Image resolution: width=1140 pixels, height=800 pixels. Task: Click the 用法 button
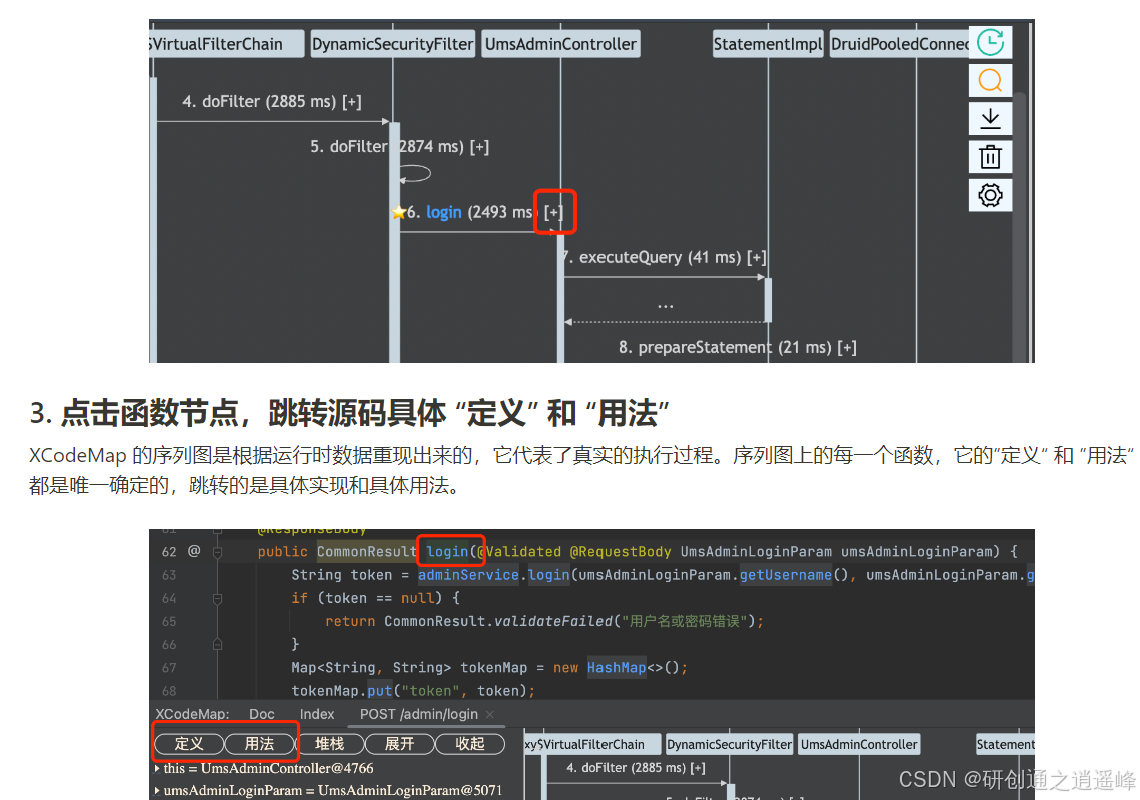[259, 744]
